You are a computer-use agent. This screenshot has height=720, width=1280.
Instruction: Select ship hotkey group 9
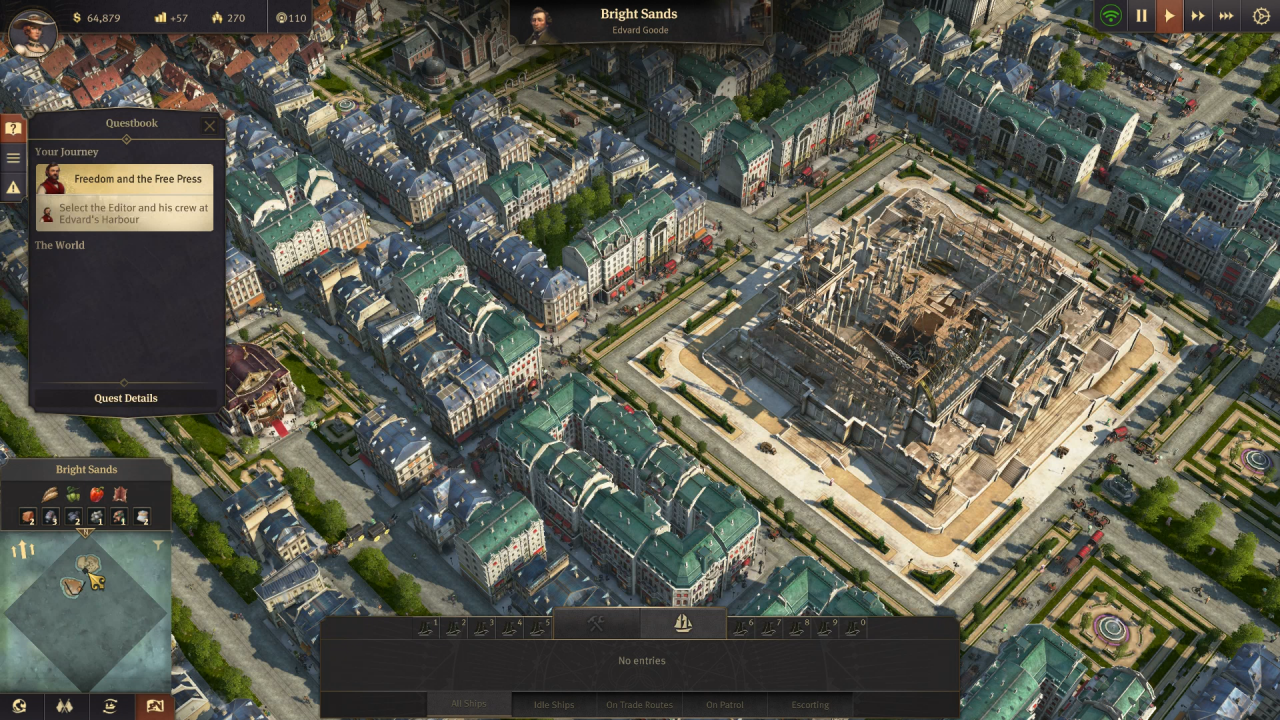pos(826,627)
